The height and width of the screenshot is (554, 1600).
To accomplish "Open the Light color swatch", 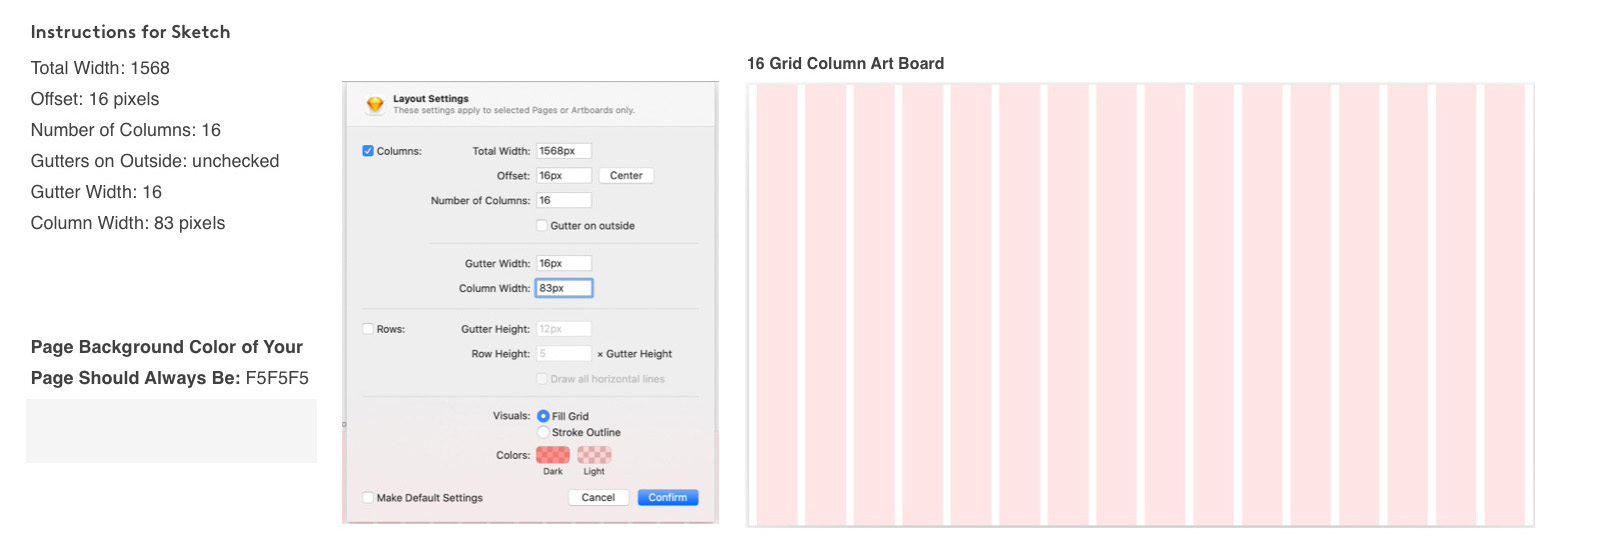I will click(x=594, y=455).
